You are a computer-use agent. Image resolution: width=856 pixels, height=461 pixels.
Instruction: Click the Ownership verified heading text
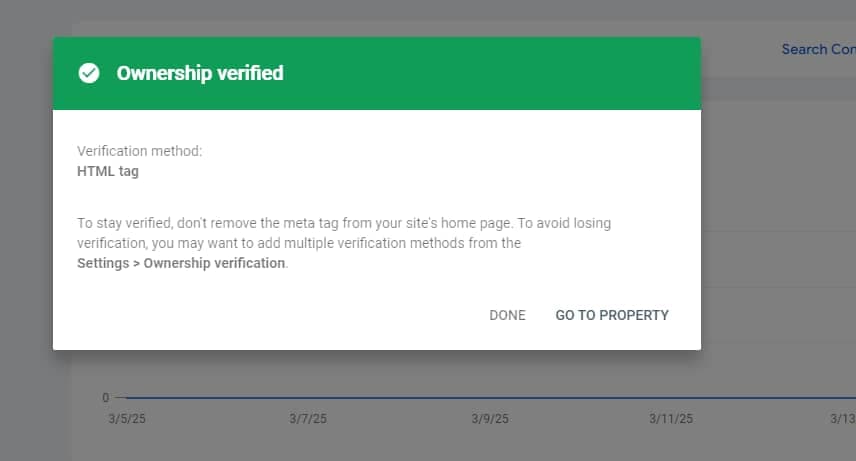click(200, 73)
